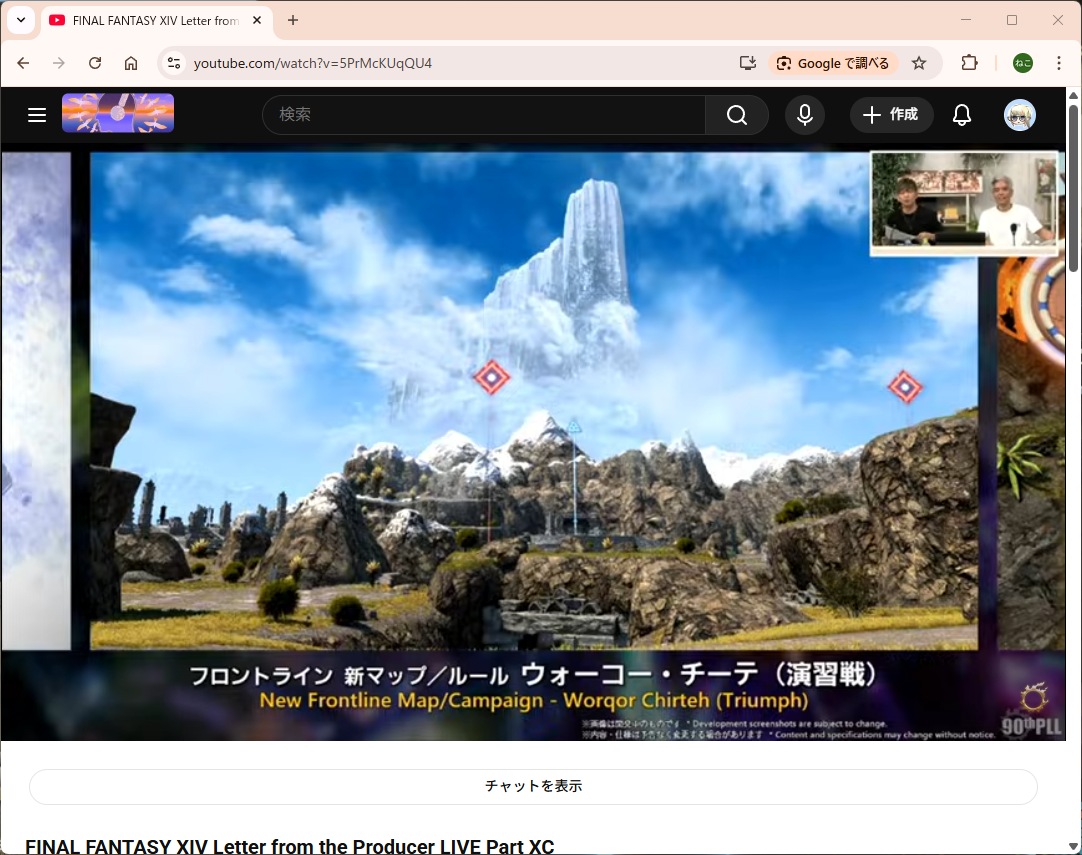Open the Chrome profile ねこ menu
The width and height of the screenshot is (1082, 855).
(x=1022, y=63)
